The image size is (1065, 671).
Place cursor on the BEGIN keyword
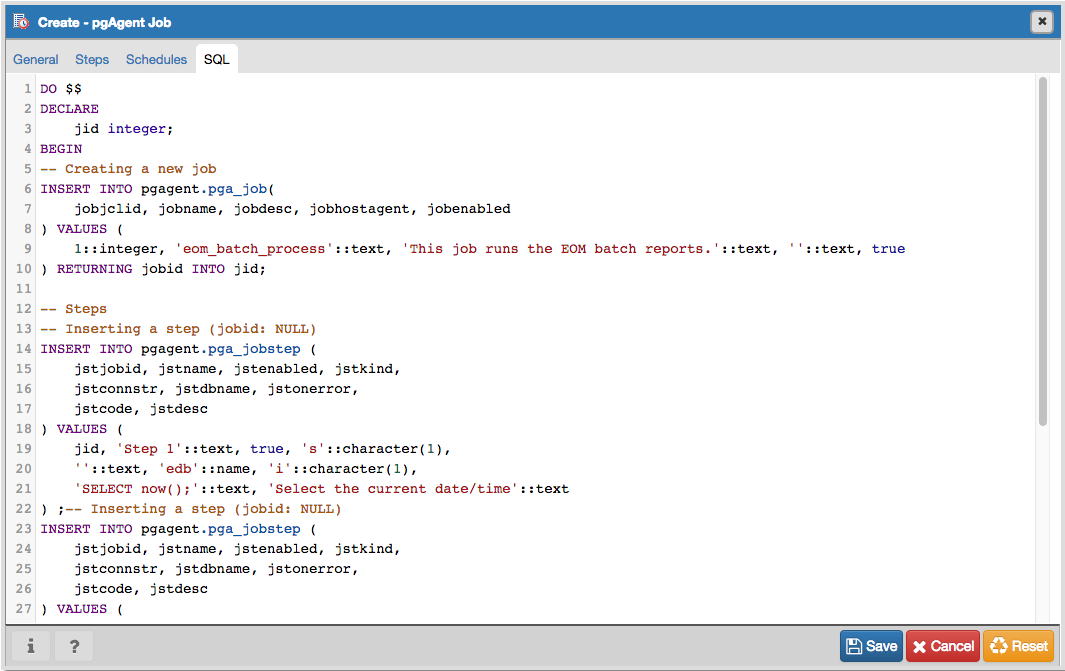click(x=61, y=149)
